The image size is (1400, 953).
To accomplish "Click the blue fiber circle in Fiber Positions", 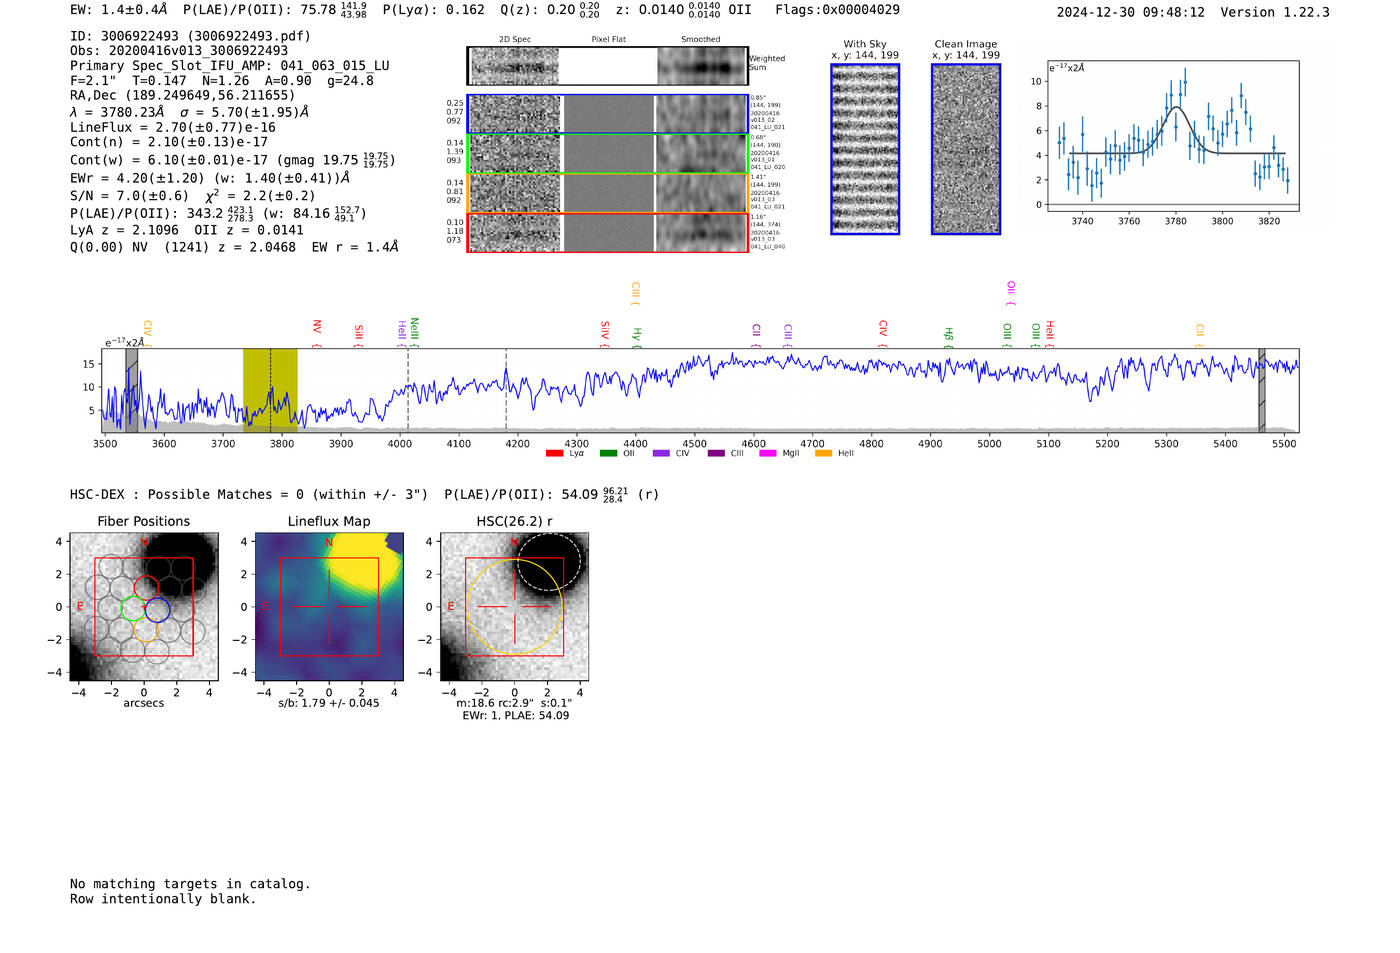I will [158, 608].
